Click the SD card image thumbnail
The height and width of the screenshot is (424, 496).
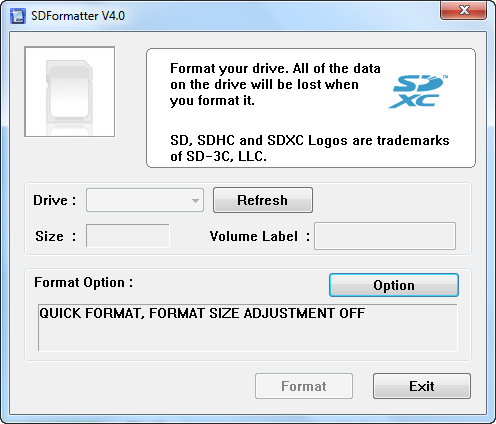tap(70, 92)
